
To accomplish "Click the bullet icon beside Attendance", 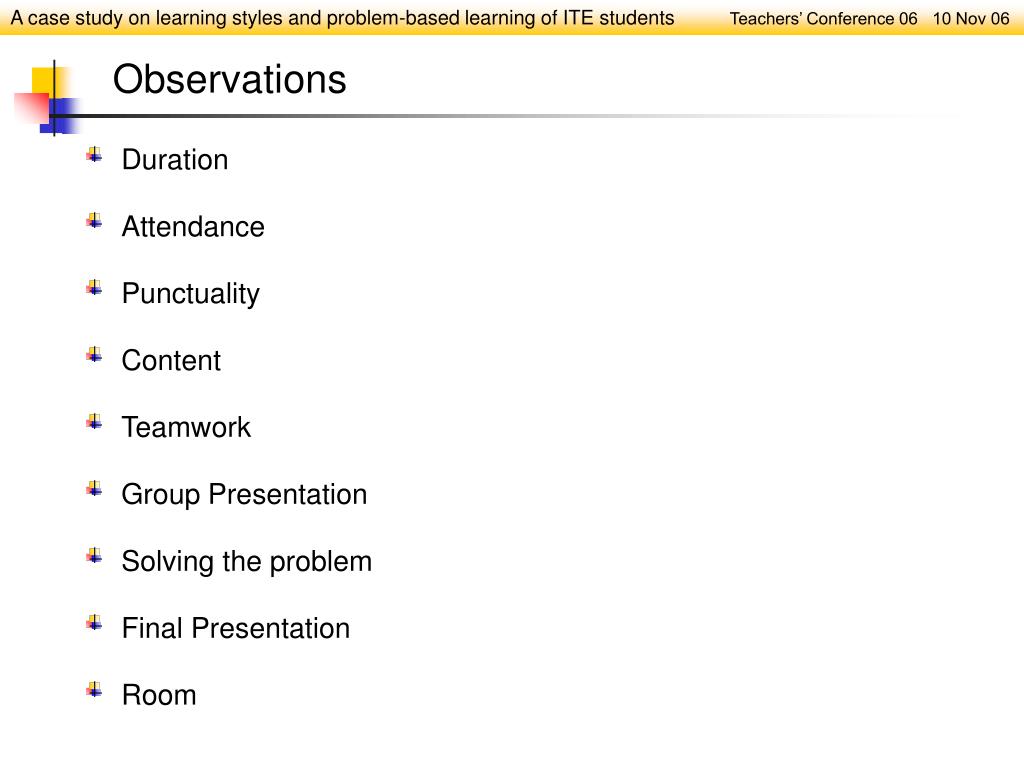I will (x=94, y=222).
